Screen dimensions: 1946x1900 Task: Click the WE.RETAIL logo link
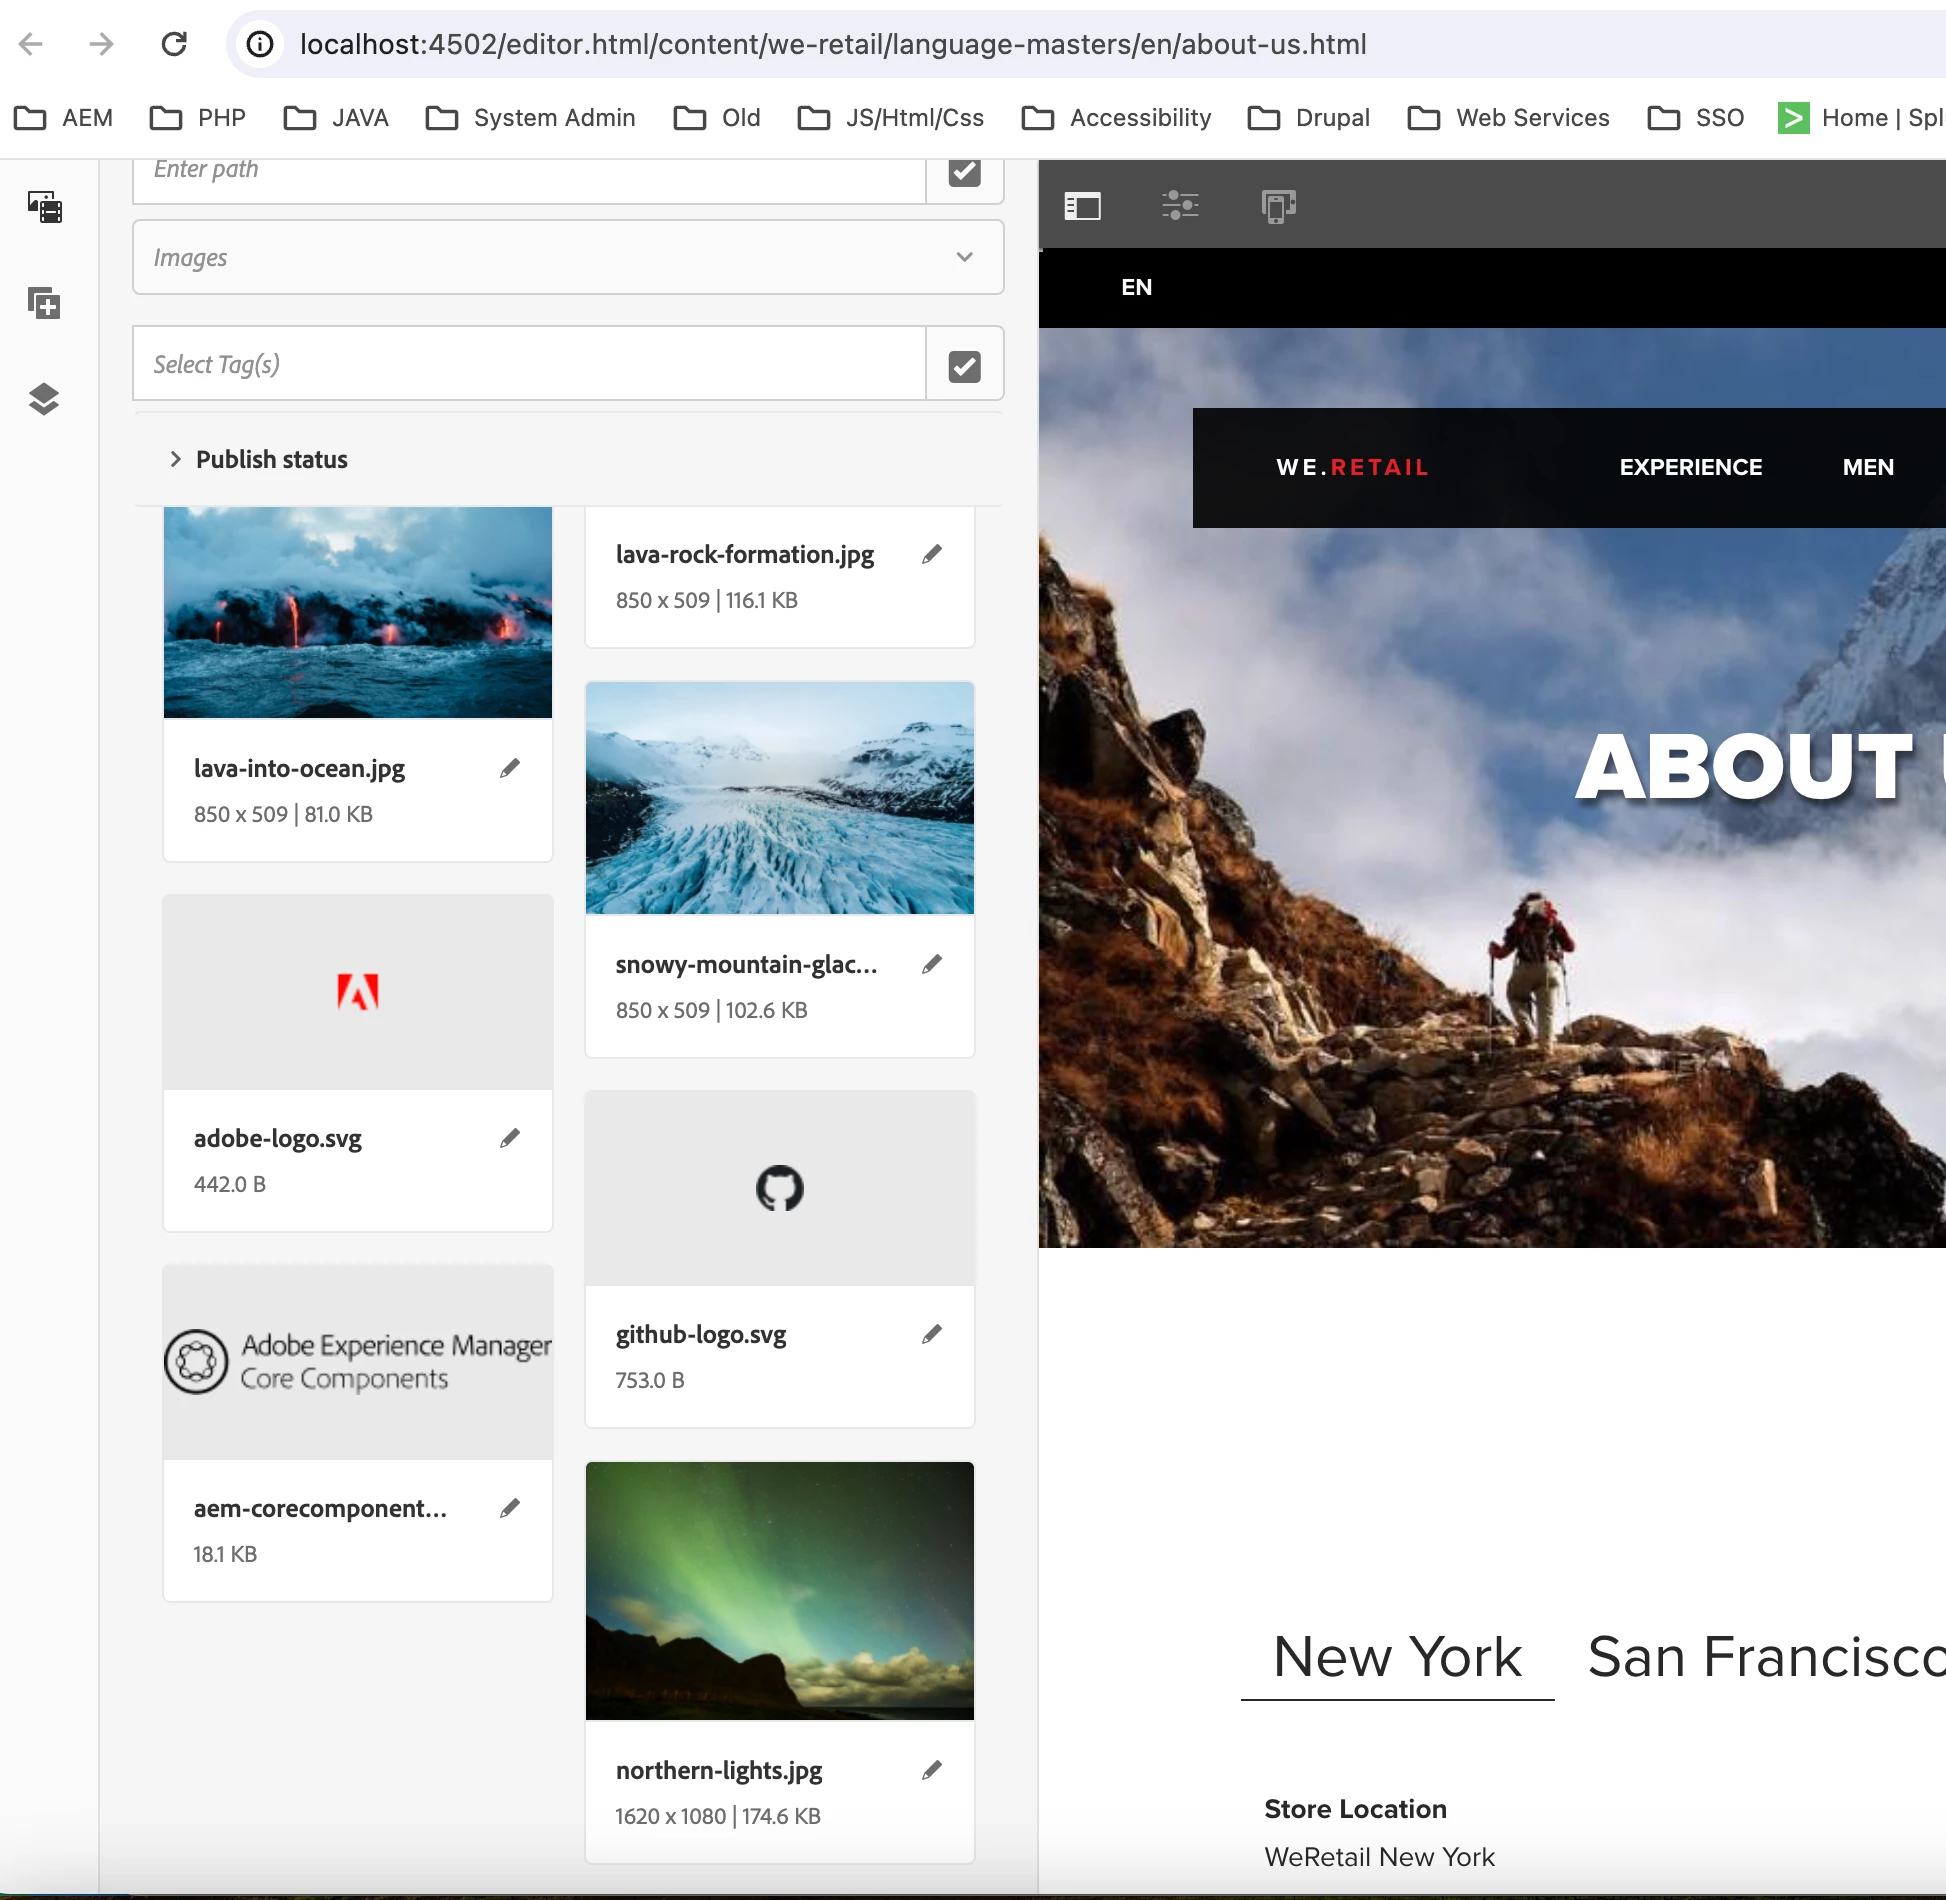tap(1352, 467)
